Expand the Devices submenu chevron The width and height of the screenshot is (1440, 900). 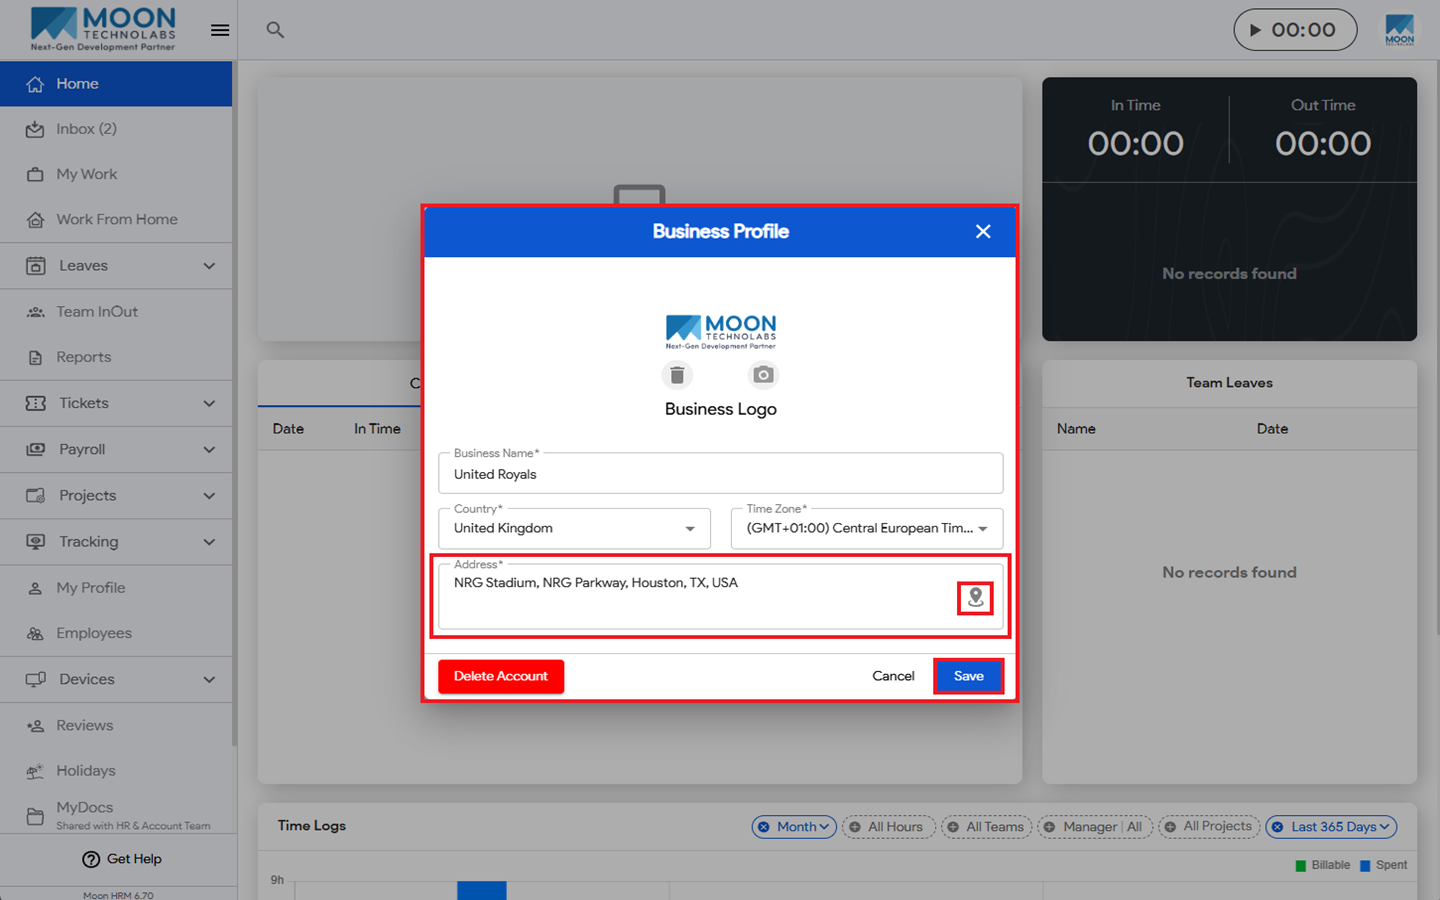tap(209, 679)
